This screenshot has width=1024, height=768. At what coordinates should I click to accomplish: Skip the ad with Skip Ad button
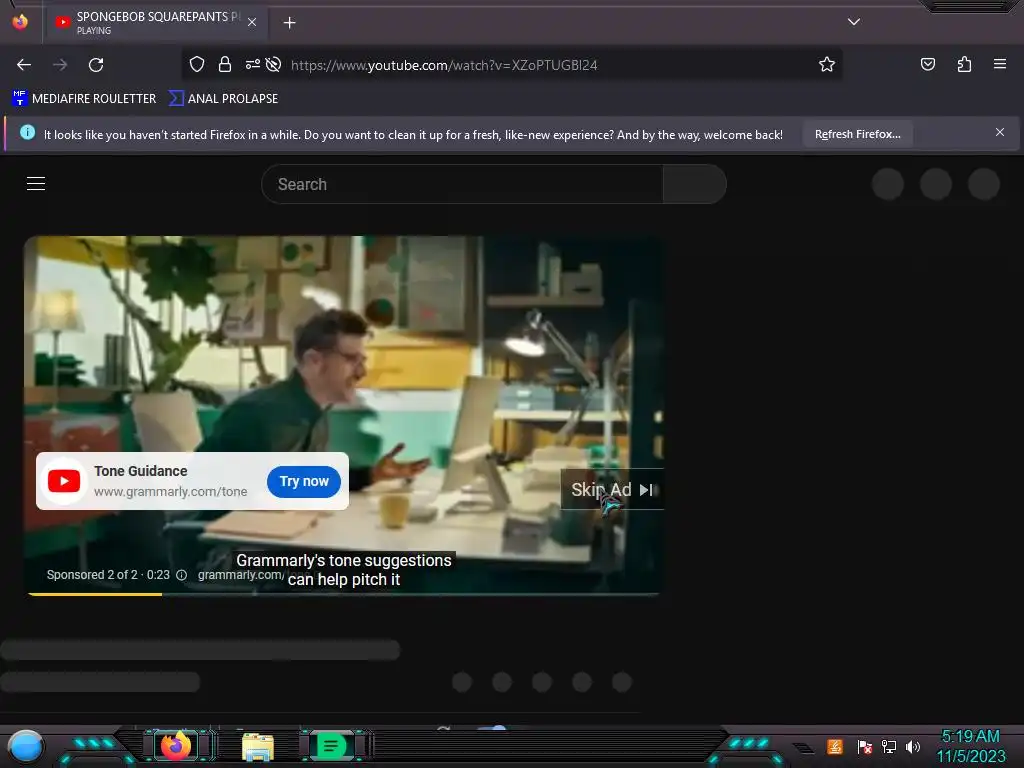coord(612,489)
